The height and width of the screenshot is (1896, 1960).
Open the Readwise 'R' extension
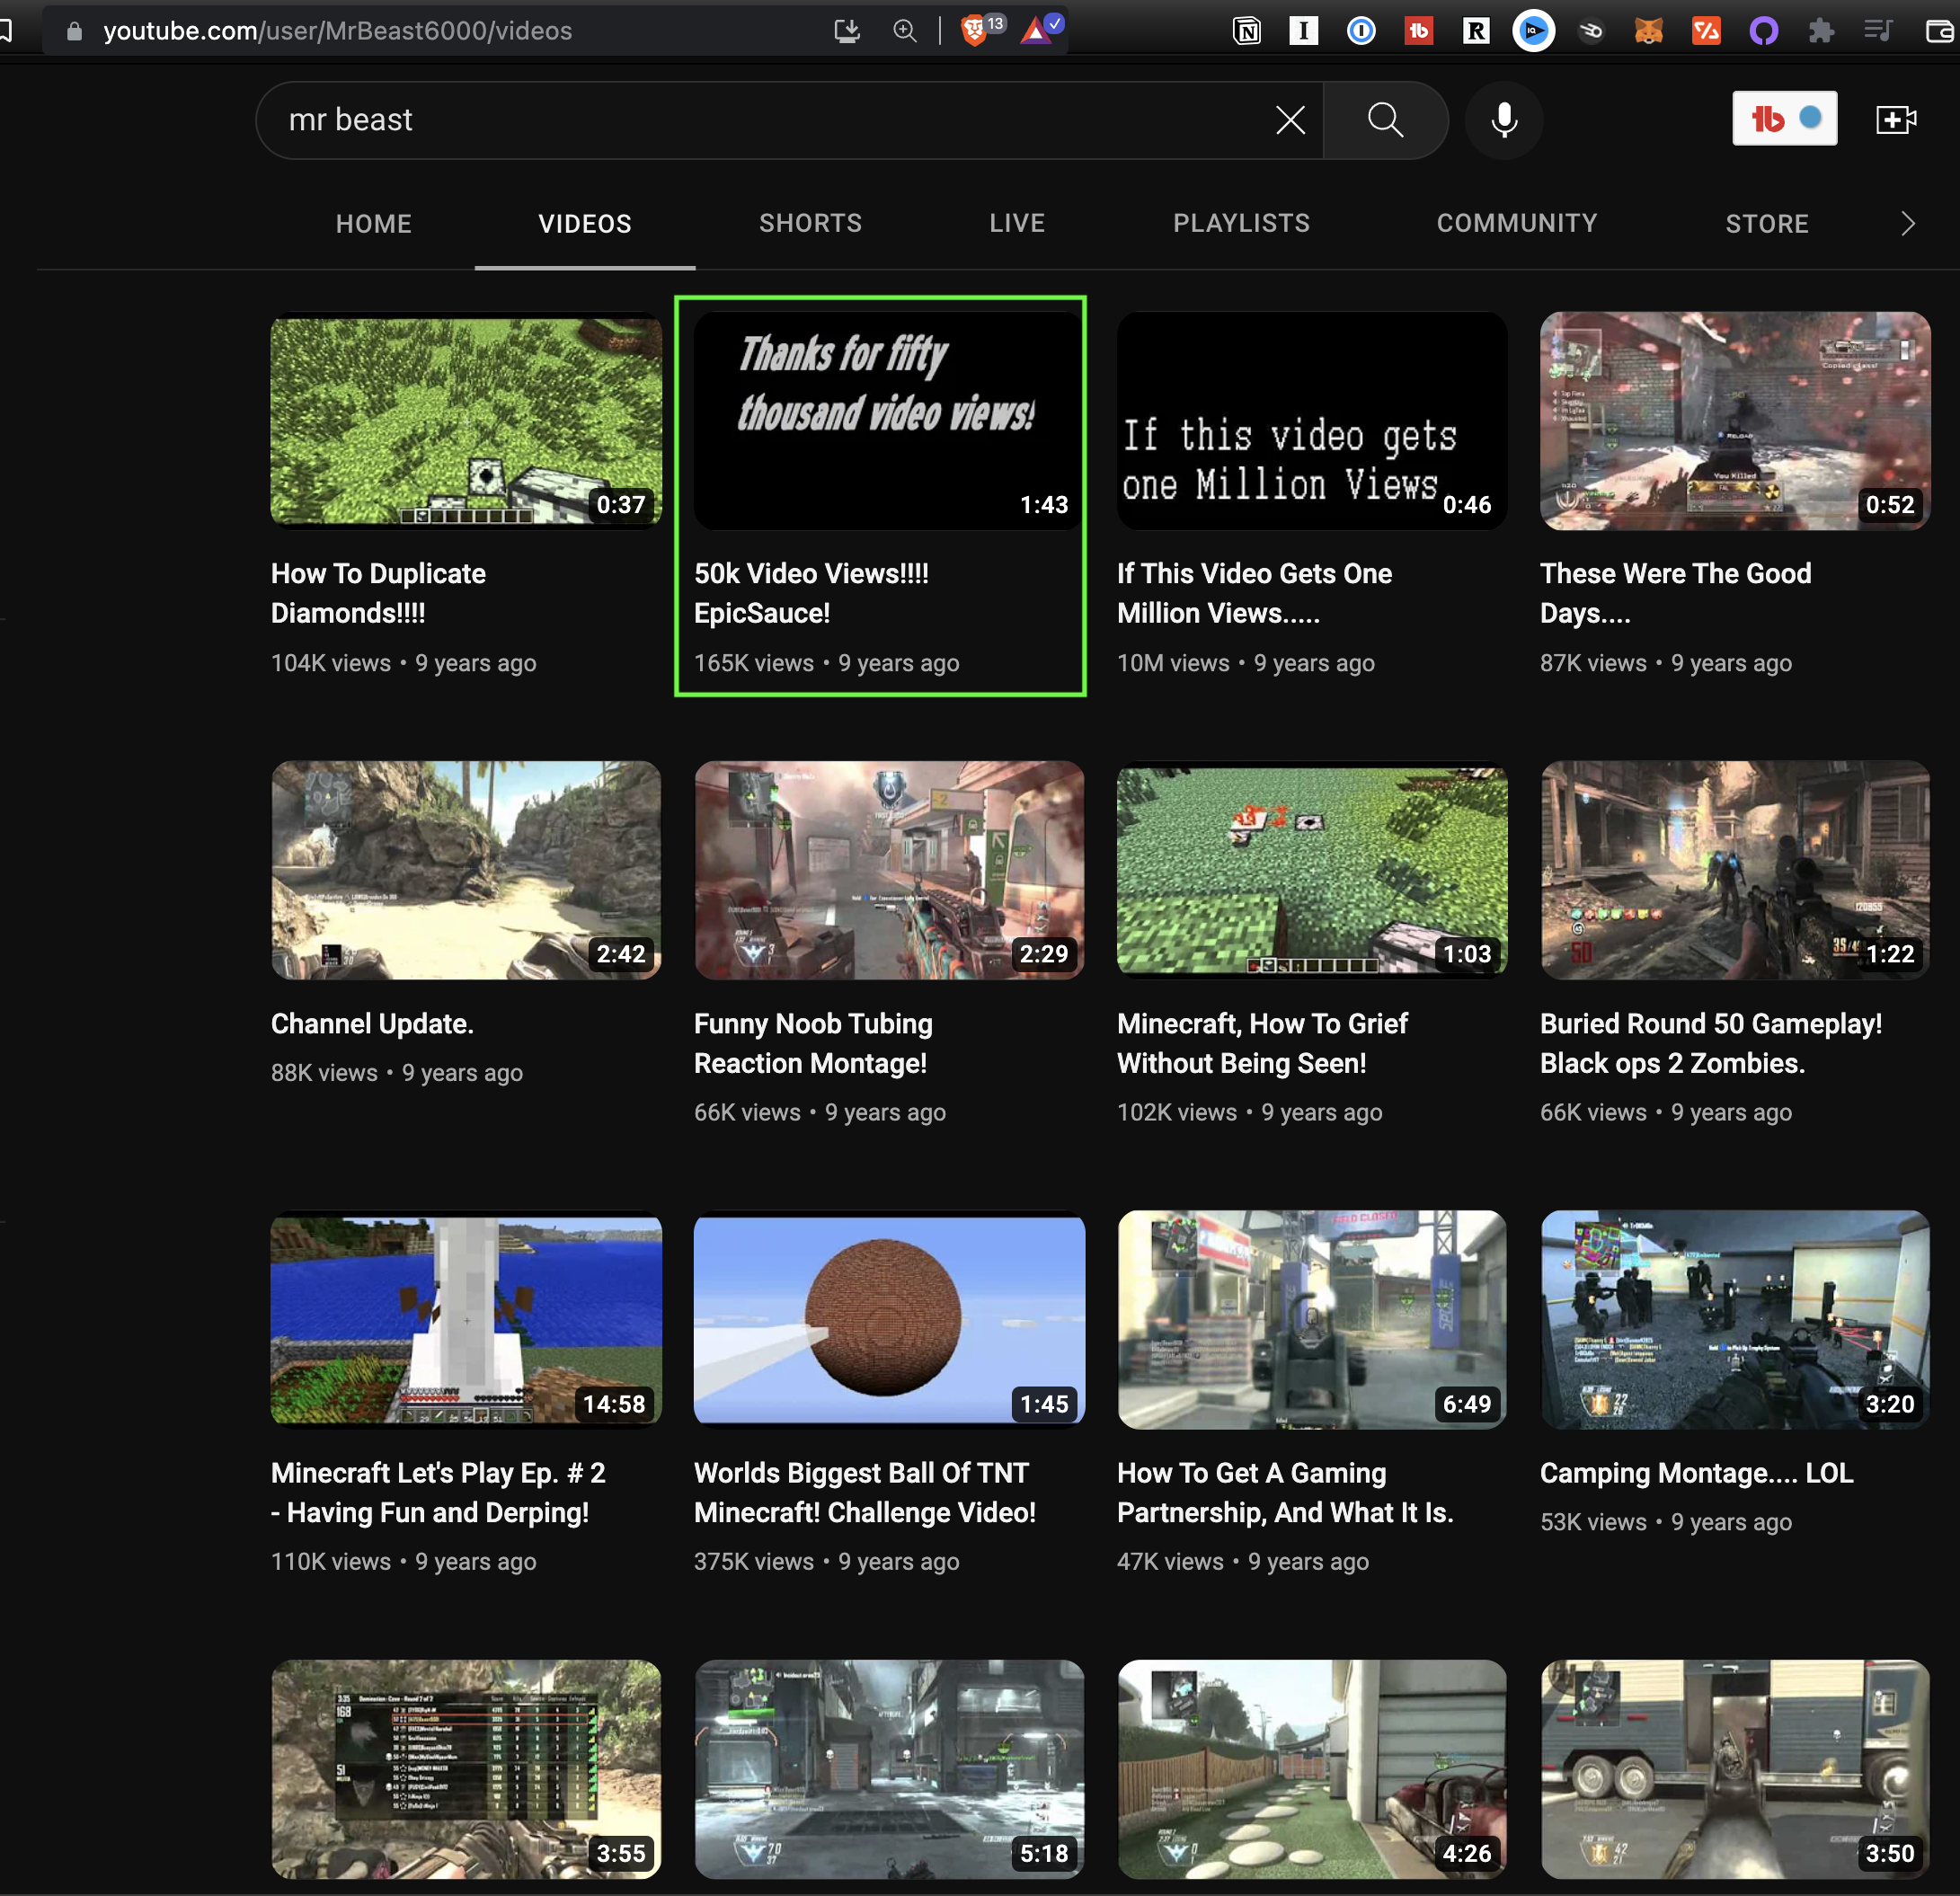click(1476, 31)
